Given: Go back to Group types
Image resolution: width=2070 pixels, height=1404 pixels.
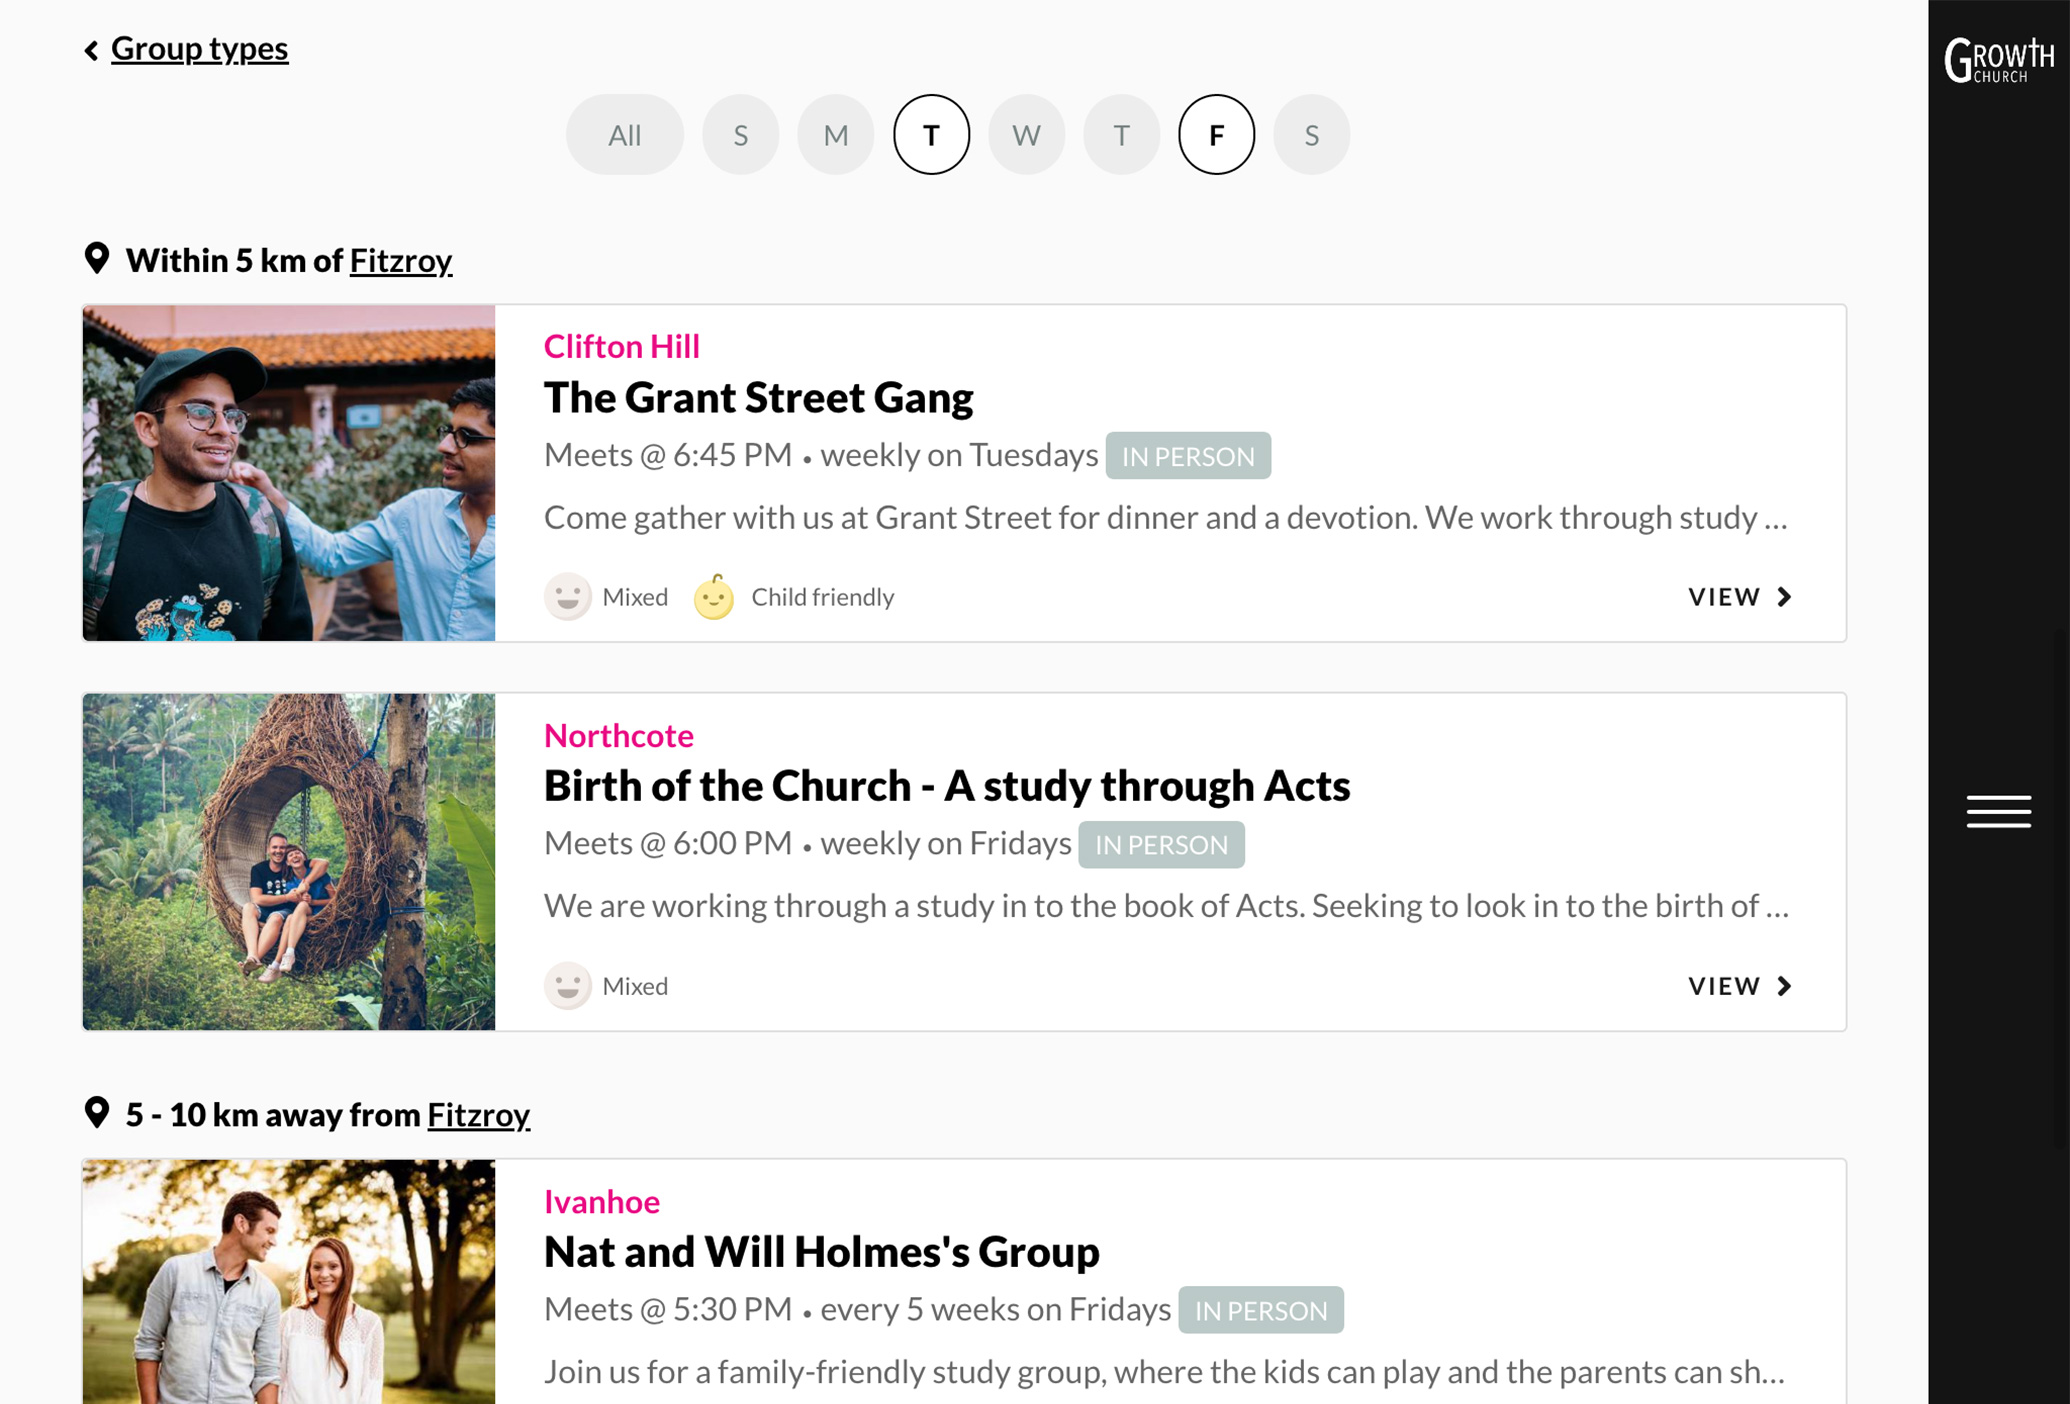Looking at the screenshot, I should (199, 48).
